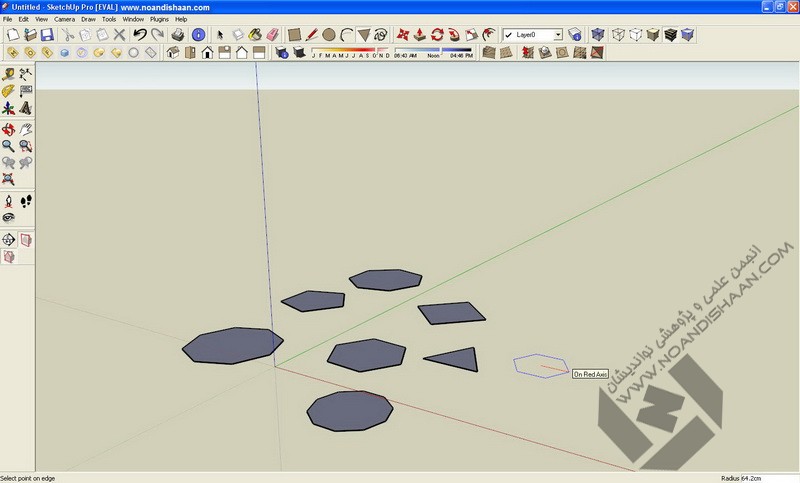Viewport: 800px width, 483px height.
Task: Activate the Walk footprints tool
Action: [x=26, y=199]
